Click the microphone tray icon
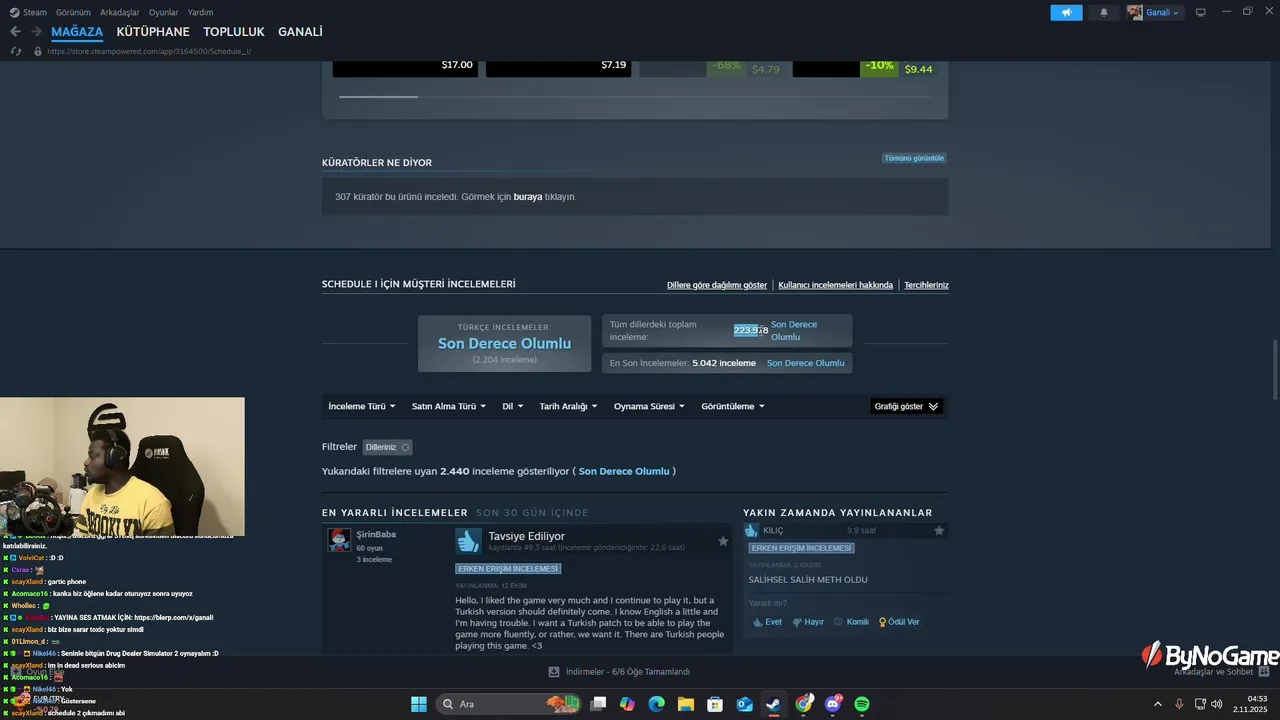The image size is (1280, 720). [x=1179, y=704]
